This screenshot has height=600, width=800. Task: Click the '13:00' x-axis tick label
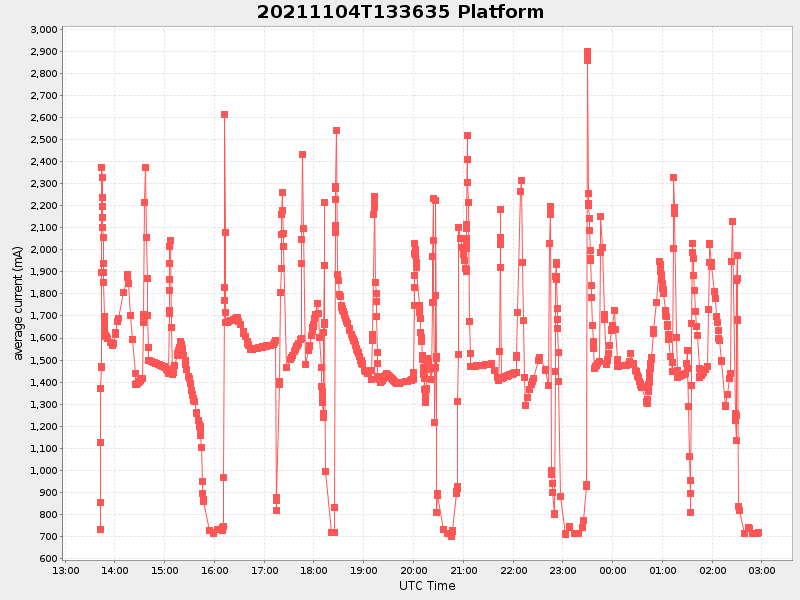tap(65, 570)
